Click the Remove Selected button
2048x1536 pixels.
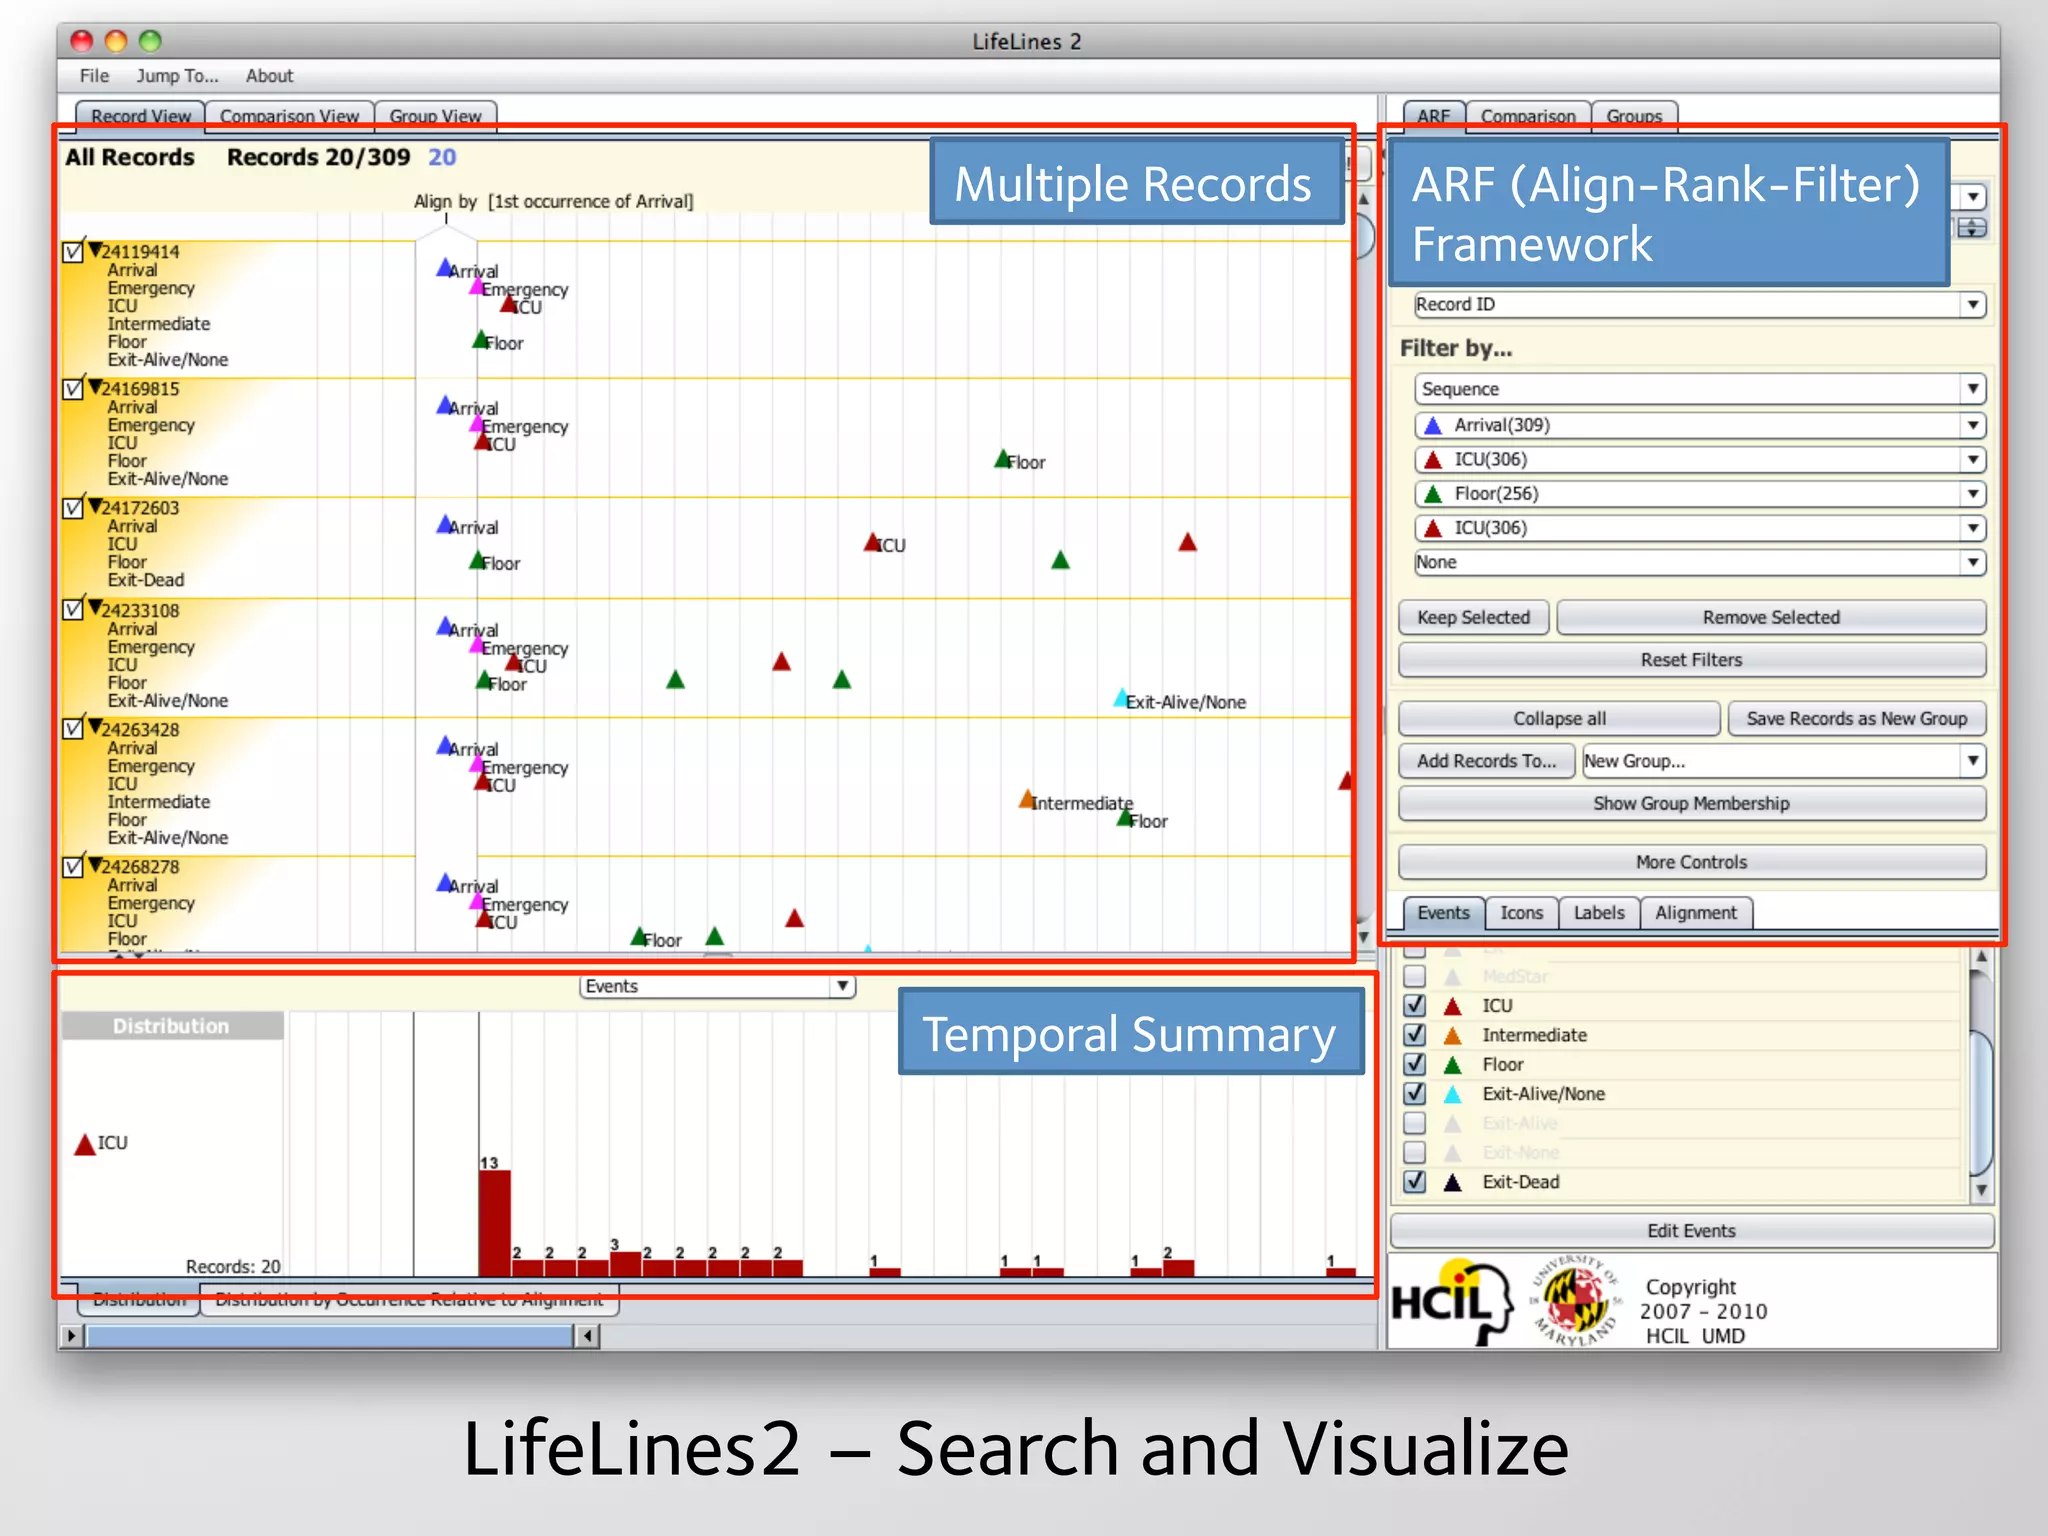pyautogui.click(x=1771, y=617)
